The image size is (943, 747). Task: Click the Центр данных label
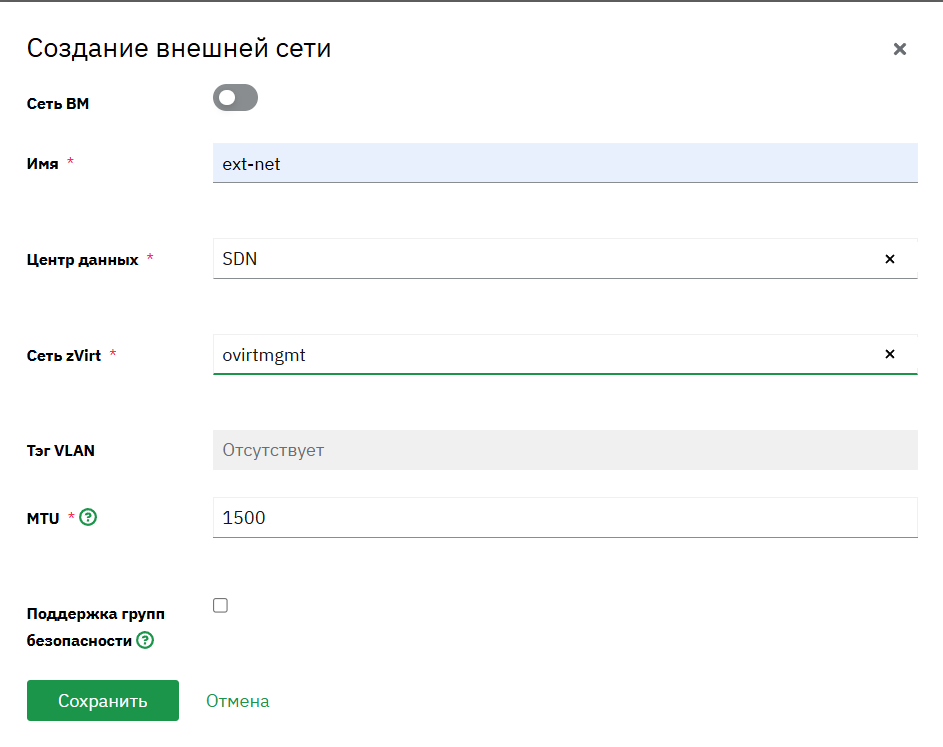(x=82, y=260)
